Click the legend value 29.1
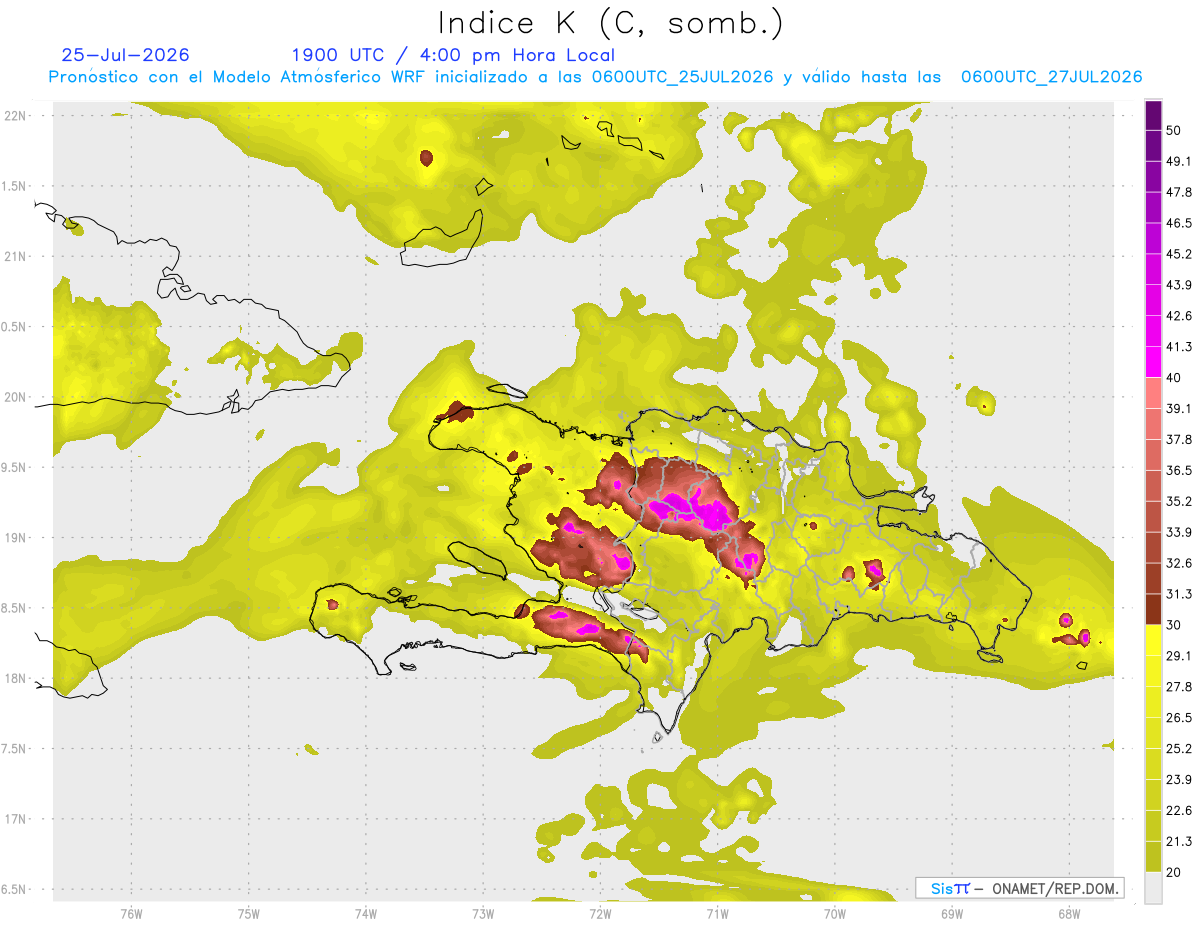Image resolution: width=1200 pixels, height=927 pixels. point(1179,656)
